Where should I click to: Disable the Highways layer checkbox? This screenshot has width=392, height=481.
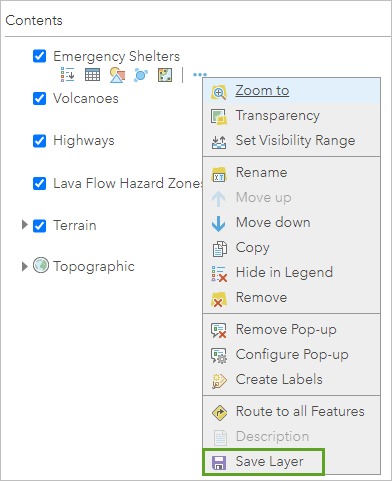coord(40,141)
